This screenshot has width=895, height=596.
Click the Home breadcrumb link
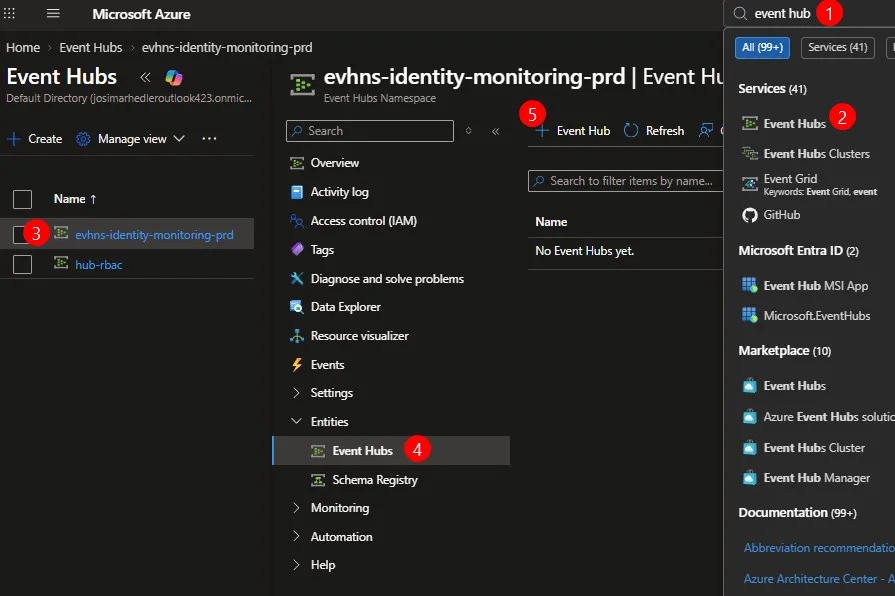point(23,47)
